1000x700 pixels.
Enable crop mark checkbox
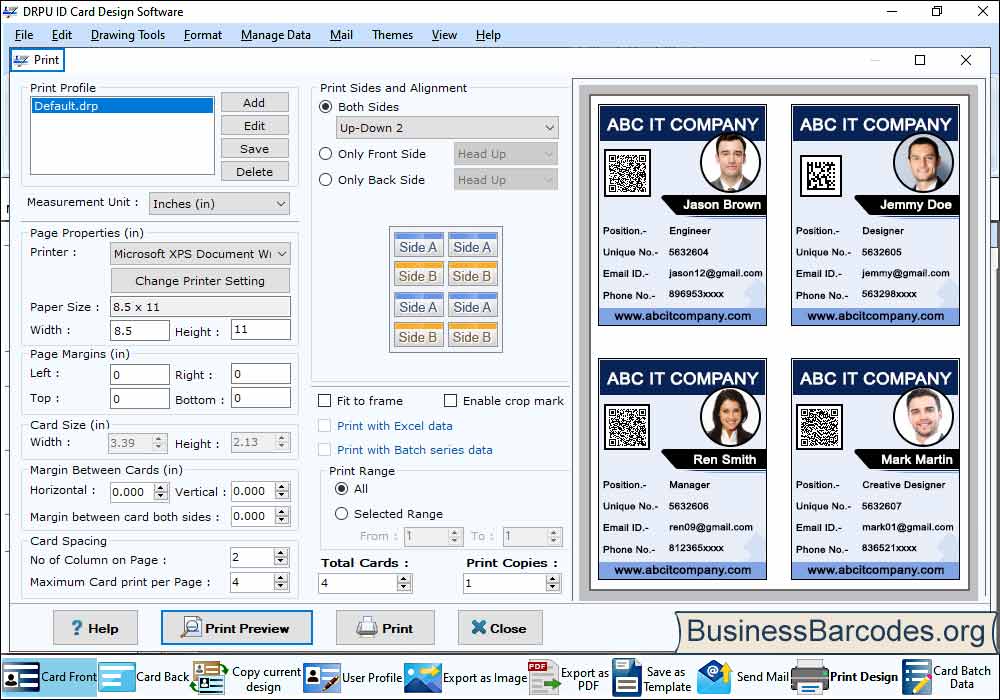[450, 400]
